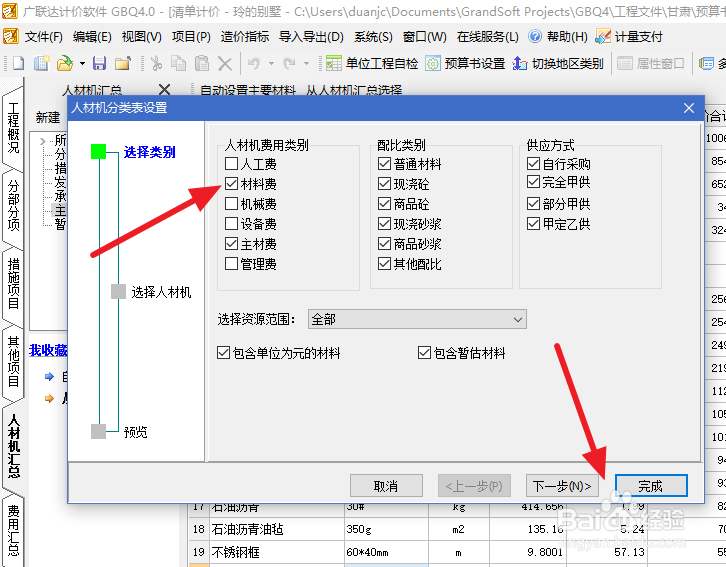Click the new-from-template toolbar icon
This screenshot has width=726, height=567.
coord(42,63)
